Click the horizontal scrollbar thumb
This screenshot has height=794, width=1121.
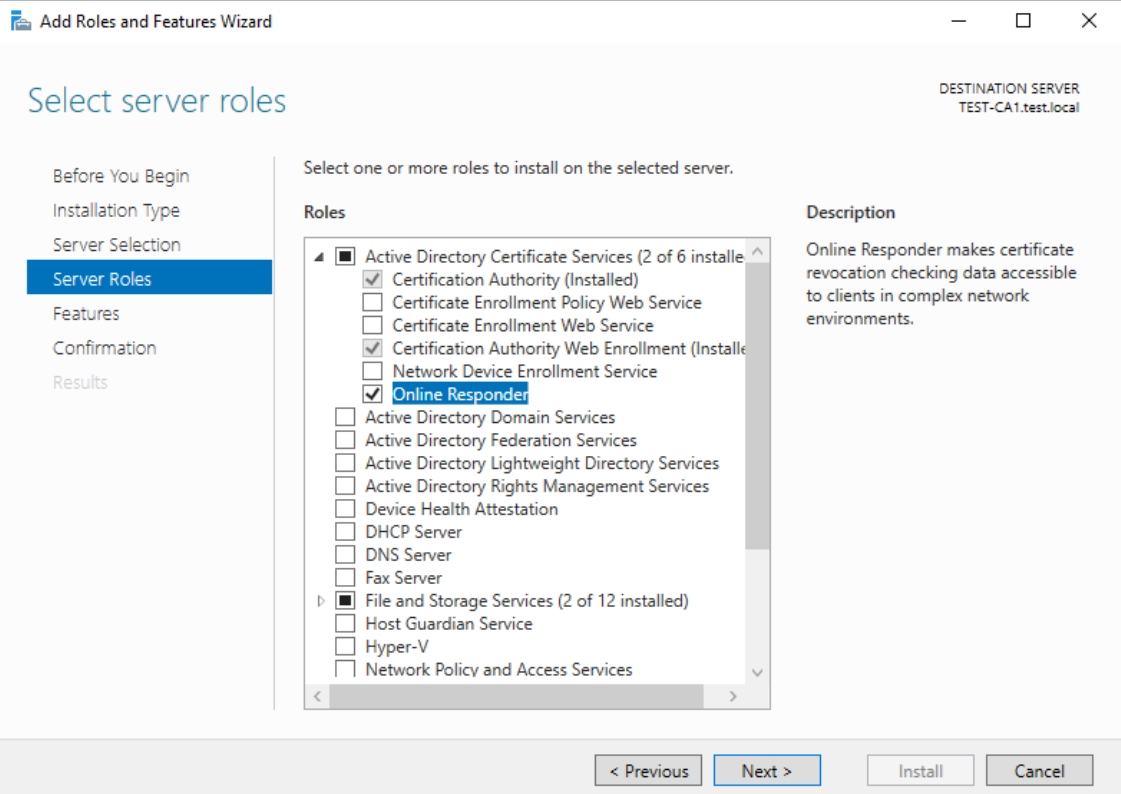(516, 696)
